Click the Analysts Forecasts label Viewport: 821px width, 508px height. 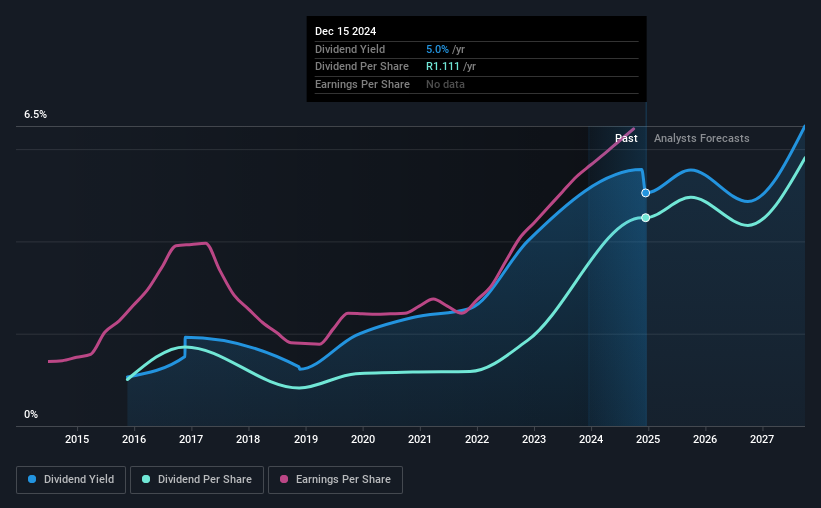point(702,138)
